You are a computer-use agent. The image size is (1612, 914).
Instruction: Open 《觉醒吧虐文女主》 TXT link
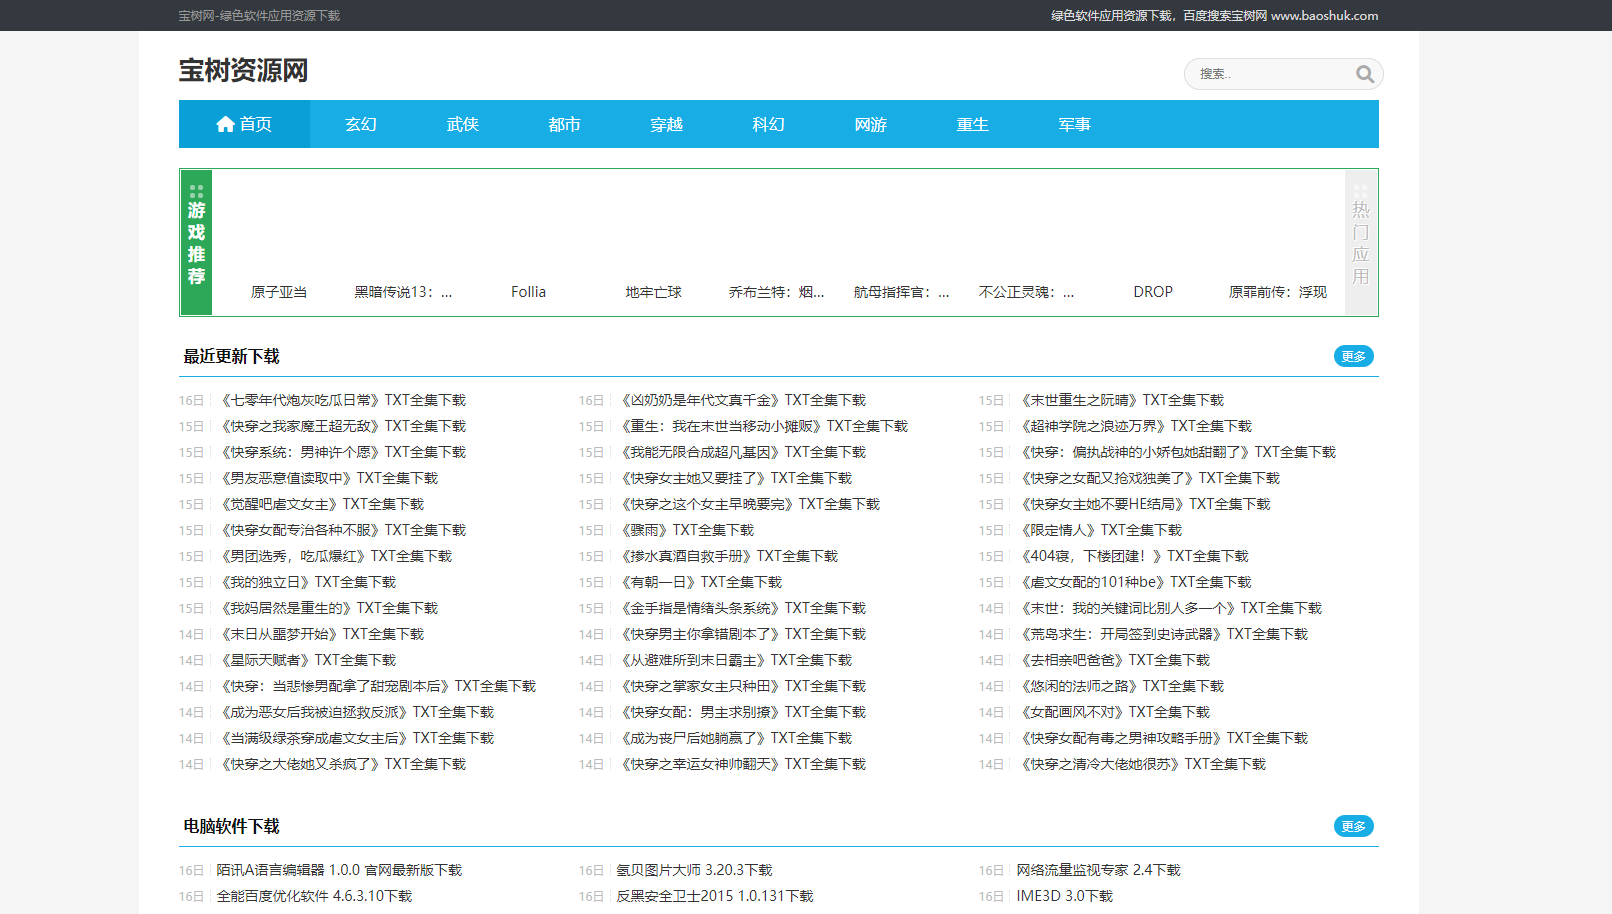320,504
